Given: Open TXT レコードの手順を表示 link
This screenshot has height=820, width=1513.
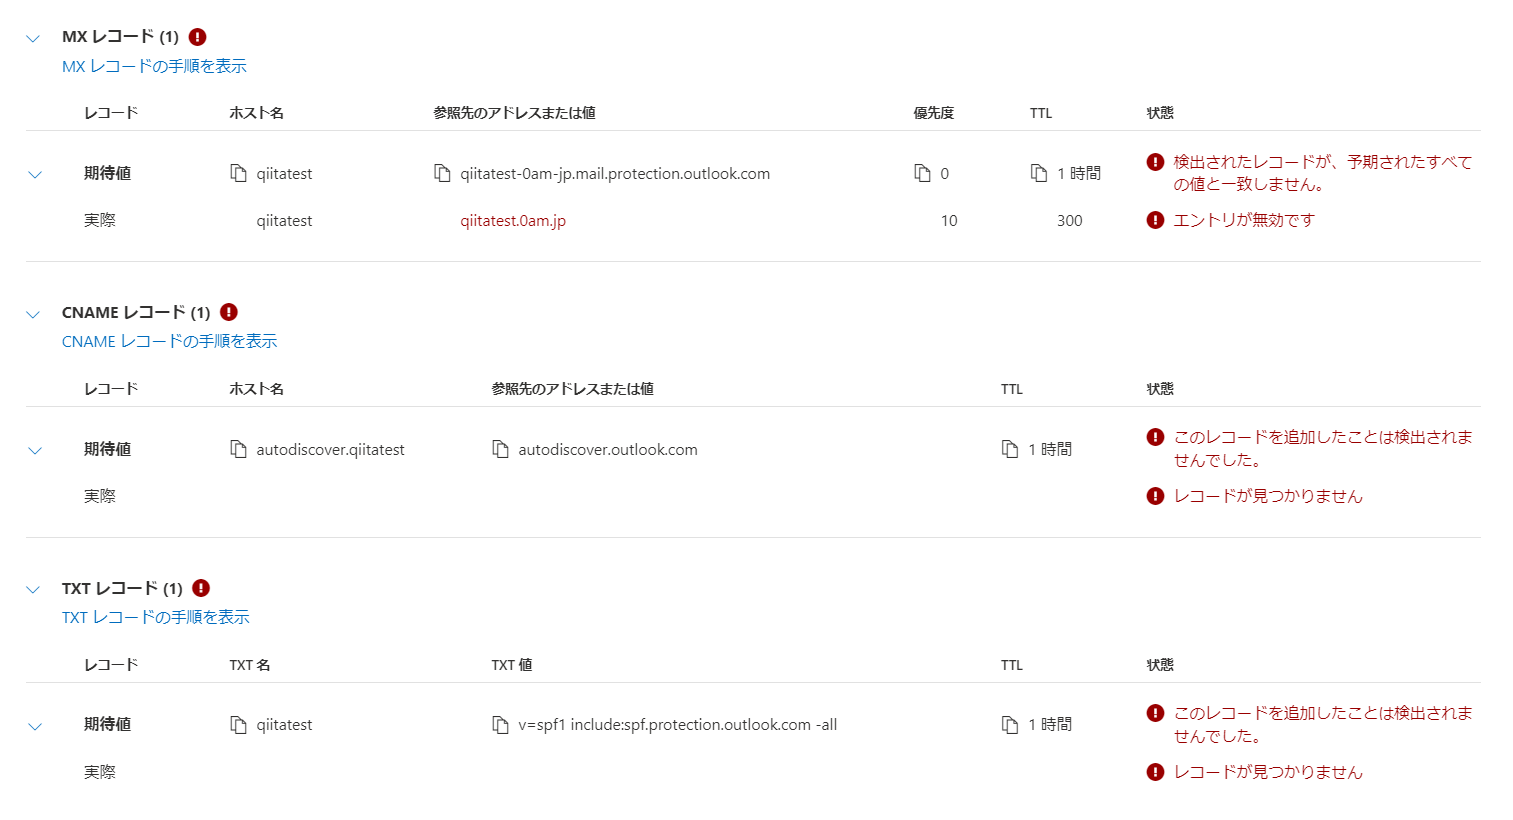Looking at the screenshot, I should tap(156, 617).
